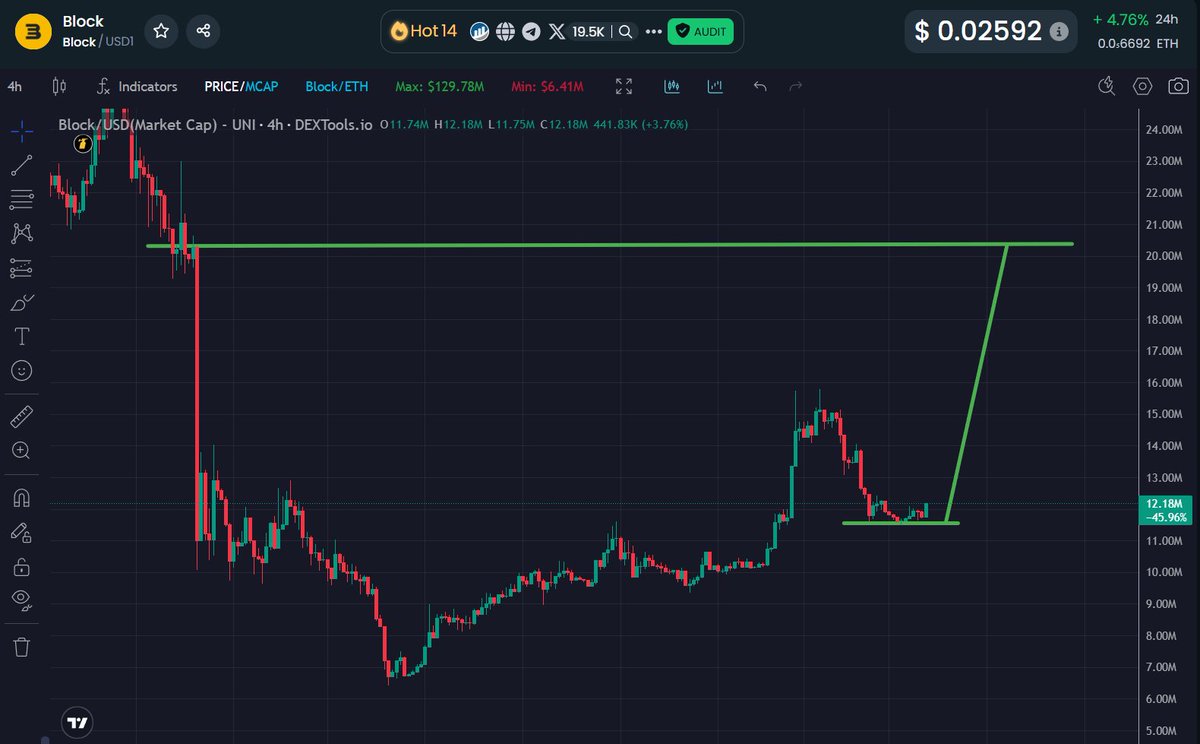Open the 4h timeframe dropdown
The width and height of the screenshot is (1200, 744).
14,87
